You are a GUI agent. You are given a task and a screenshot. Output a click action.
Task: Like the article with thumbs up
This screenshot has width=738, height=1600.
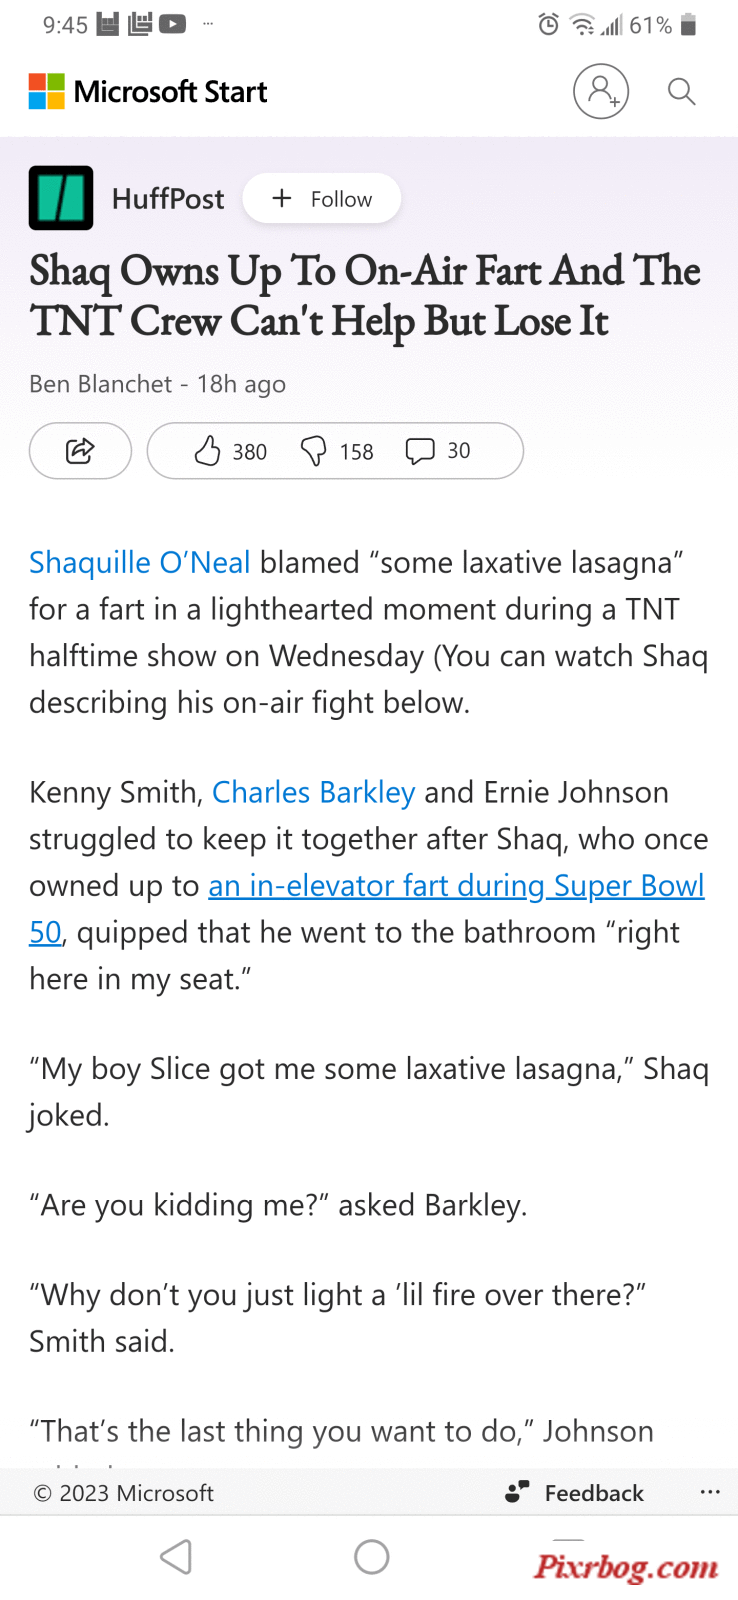pyautogui.click(x=230, y=451)
